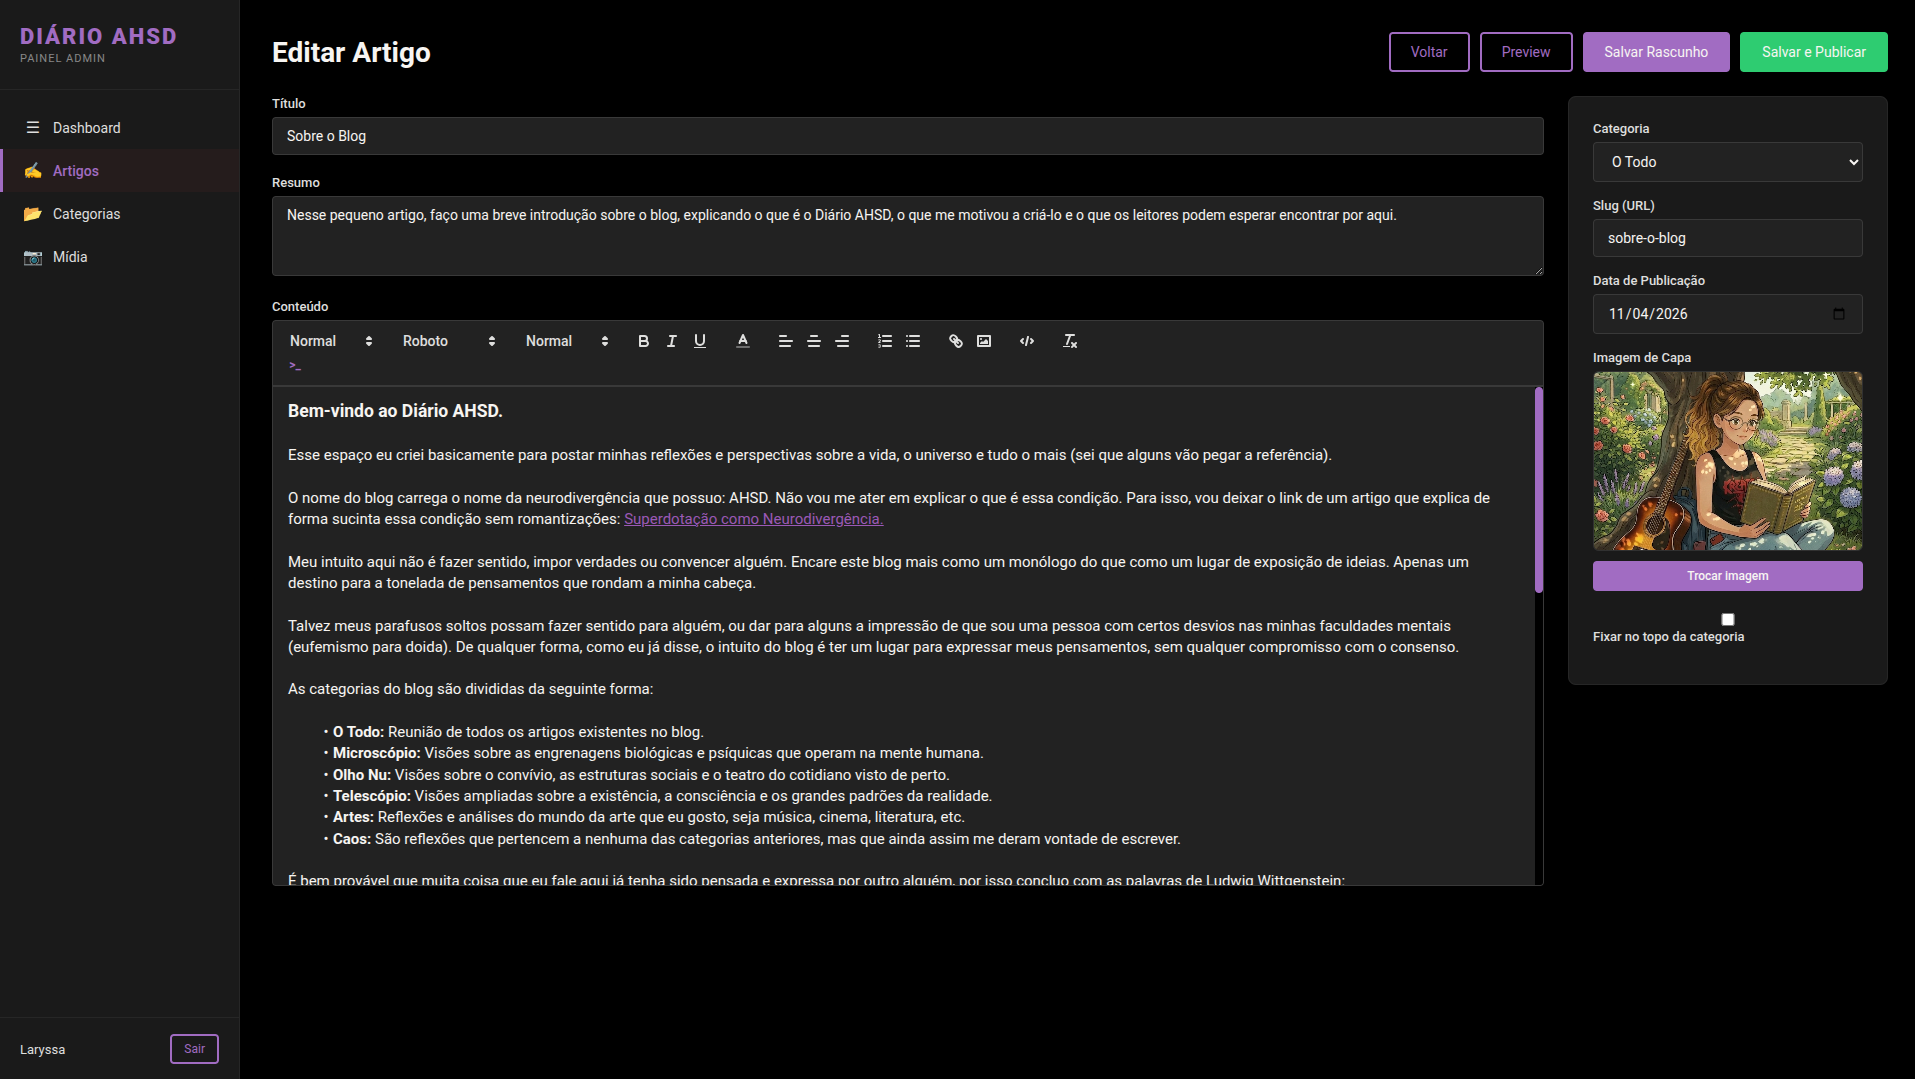Open the first Normal heading style dropdown
This screenshot has height=1079, width=1915.
[331, 341]
